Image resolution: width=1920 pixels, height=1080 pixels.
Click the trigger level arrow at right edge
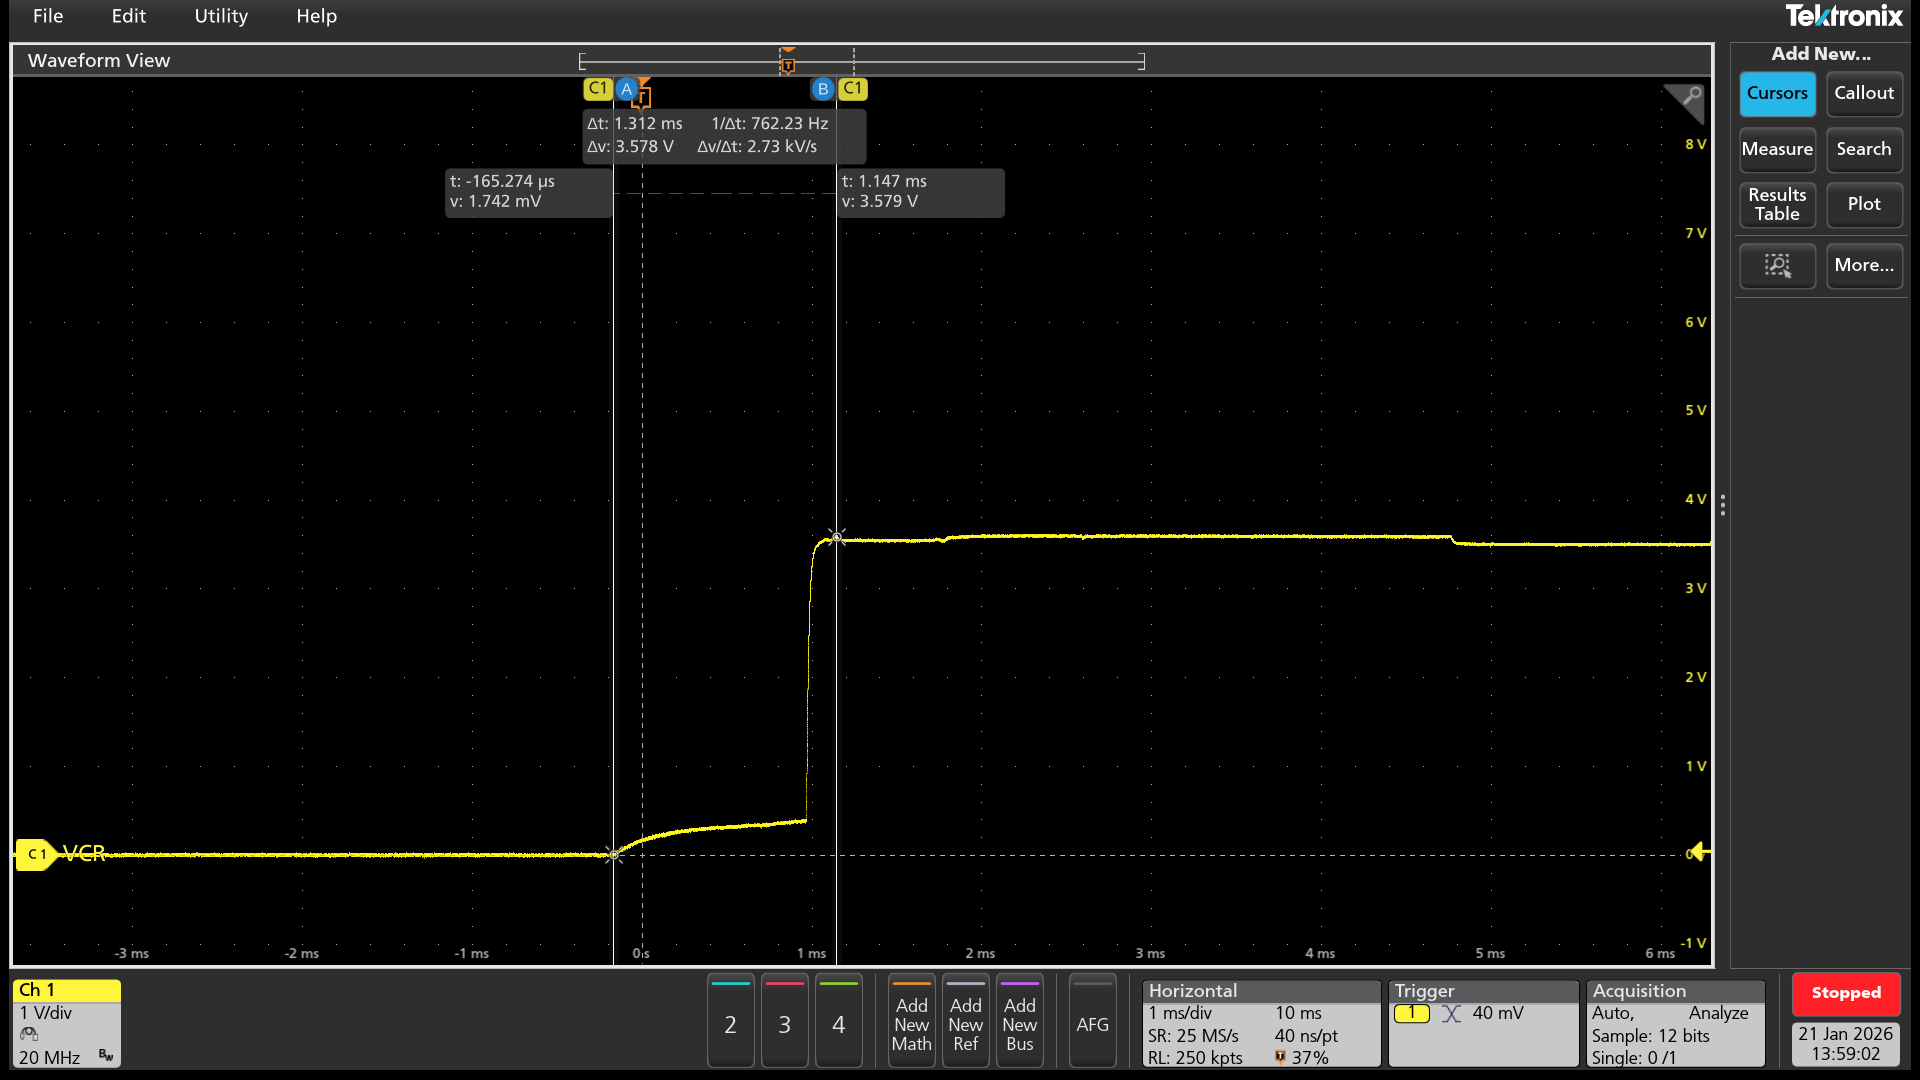pyautogui.click(x=1700, y=853)
